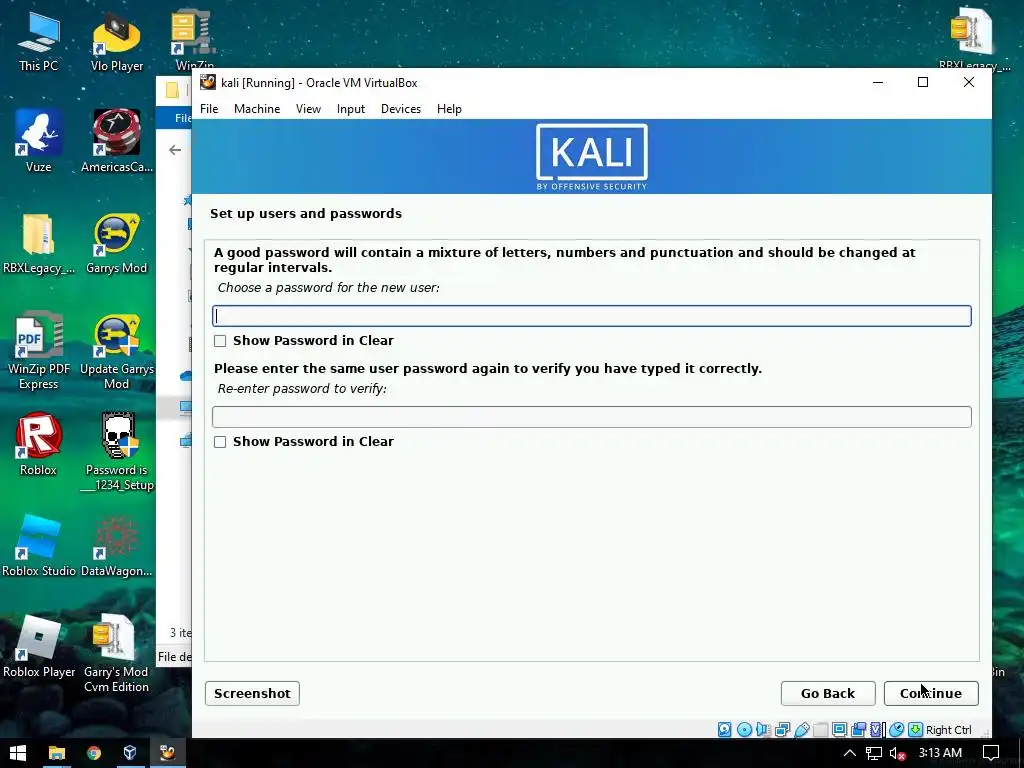
Task: Open the Help menu
Action: point(449,109)
